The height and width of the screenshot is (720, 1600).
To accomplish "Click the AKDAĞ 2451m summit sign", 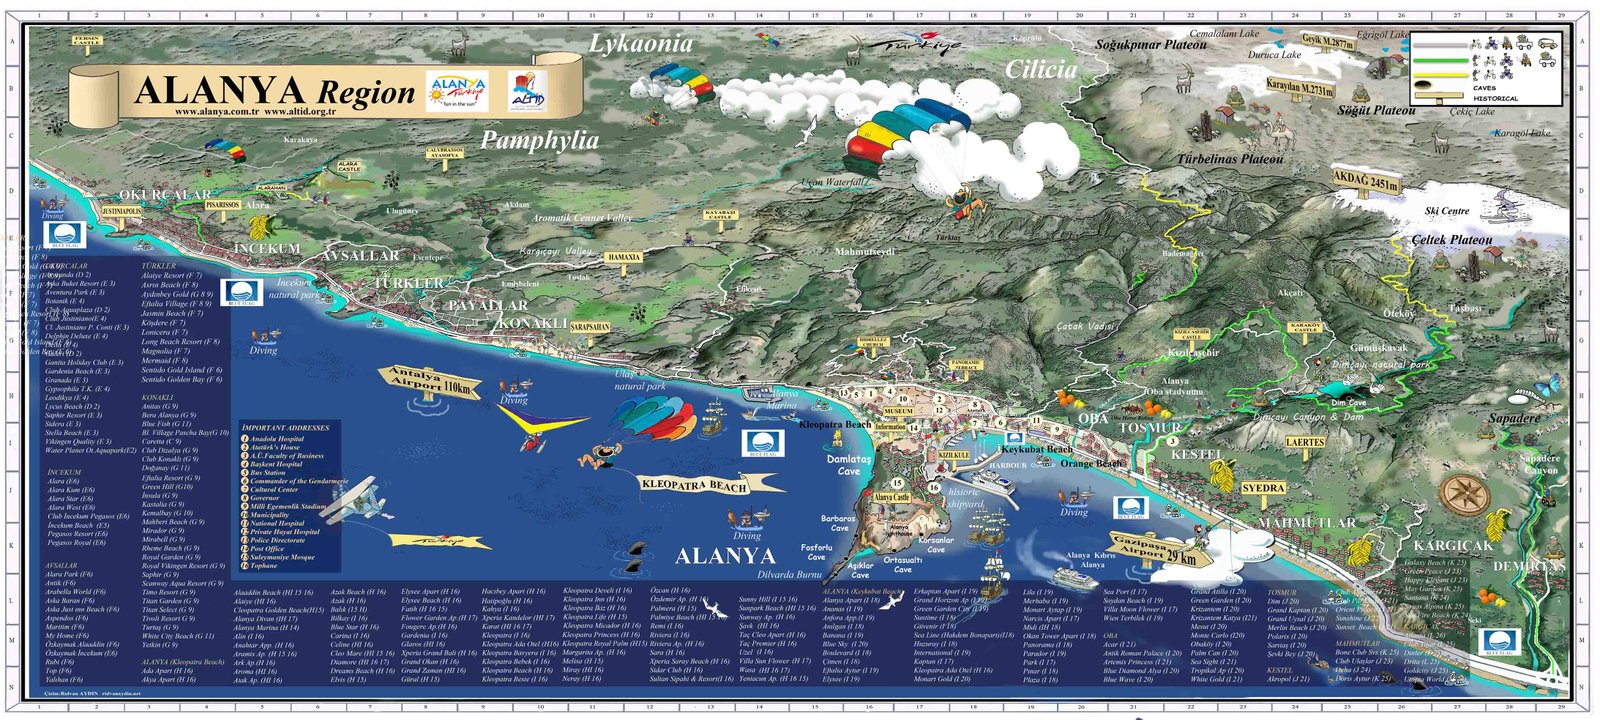I will pyautogui.click(x=1365, y=180).
